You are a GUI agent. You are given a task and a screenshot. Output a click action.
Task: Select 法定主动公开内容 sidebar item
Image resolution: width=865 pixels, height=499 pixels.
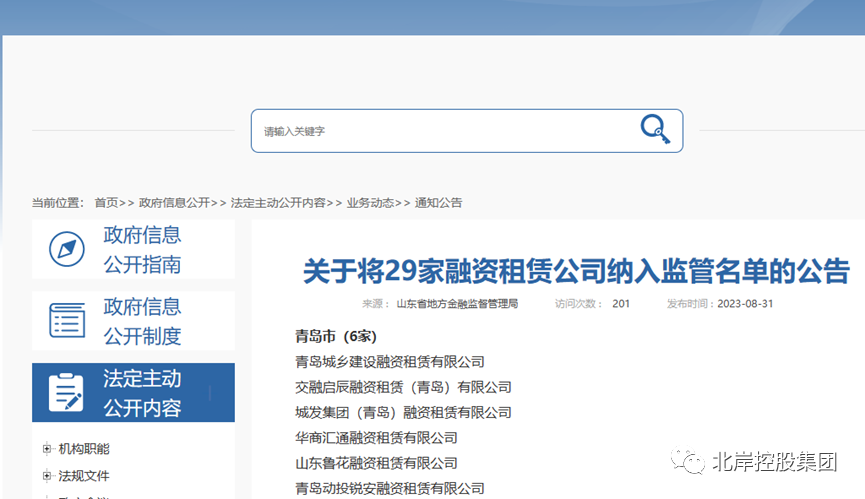click(x=133, y=393)
